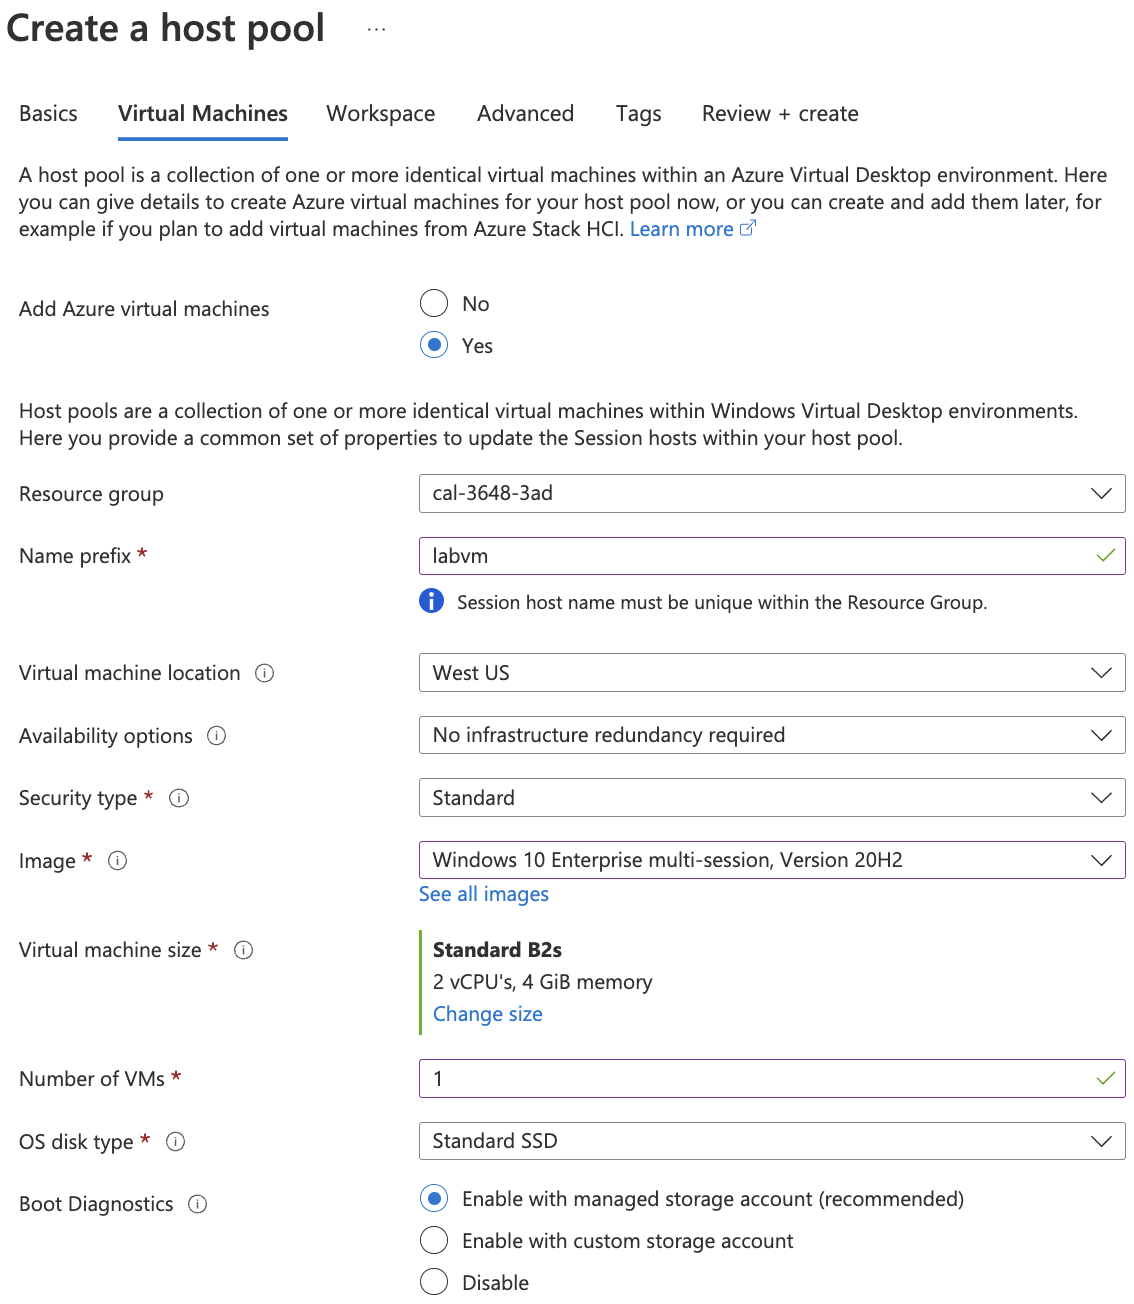Click the OS disk type info icon

tap(176, 1142)
